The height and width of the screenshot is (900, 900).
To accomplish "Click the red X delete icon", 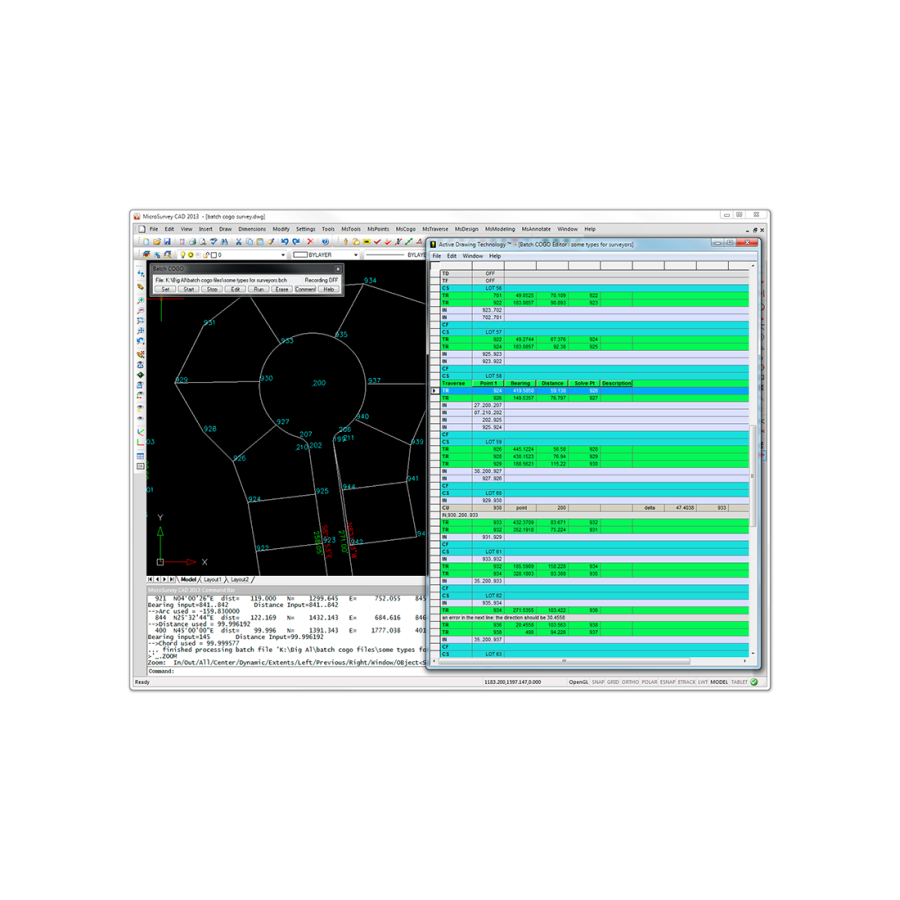I will click(310, 242).
